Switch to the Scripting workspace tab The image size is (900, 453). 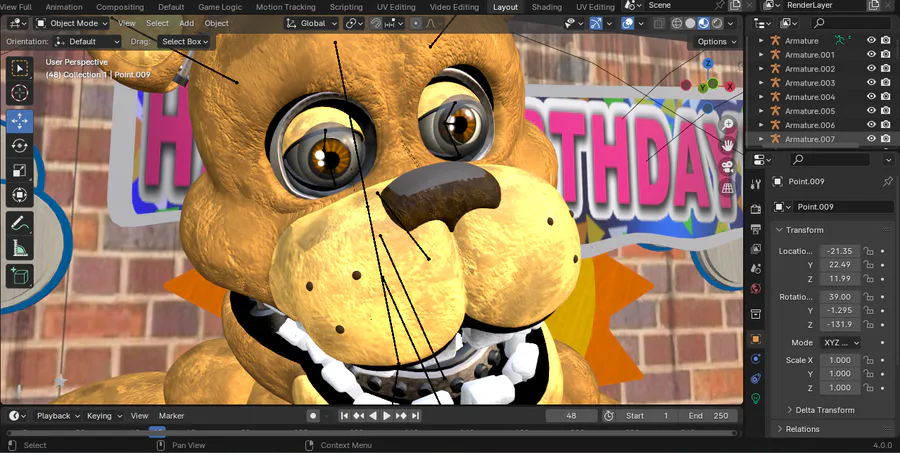tap(346, 7)
